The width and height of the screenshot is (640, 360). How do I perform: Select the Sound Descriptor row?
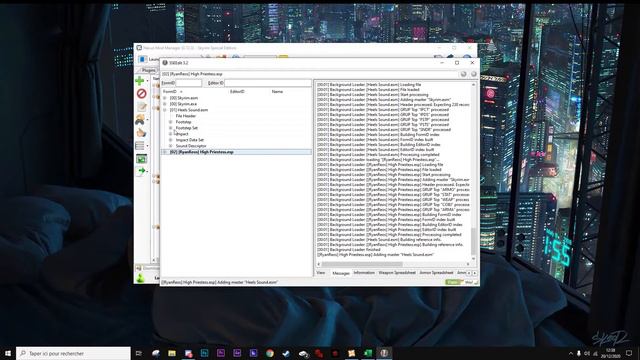pos(191,146)
